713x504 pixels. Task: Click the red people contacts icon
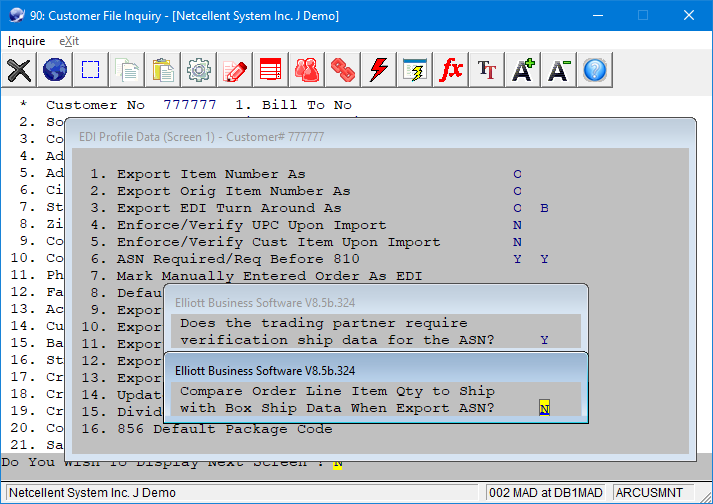307,70
